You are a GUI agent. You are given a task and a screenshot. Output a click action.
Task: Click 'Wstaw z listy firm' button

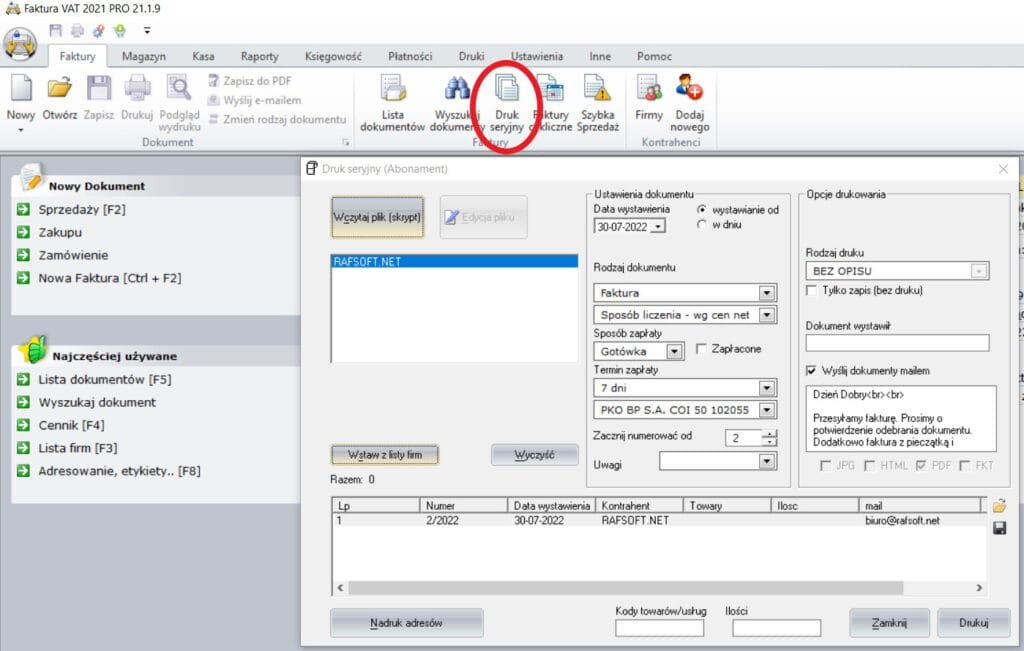click(384, 455)
